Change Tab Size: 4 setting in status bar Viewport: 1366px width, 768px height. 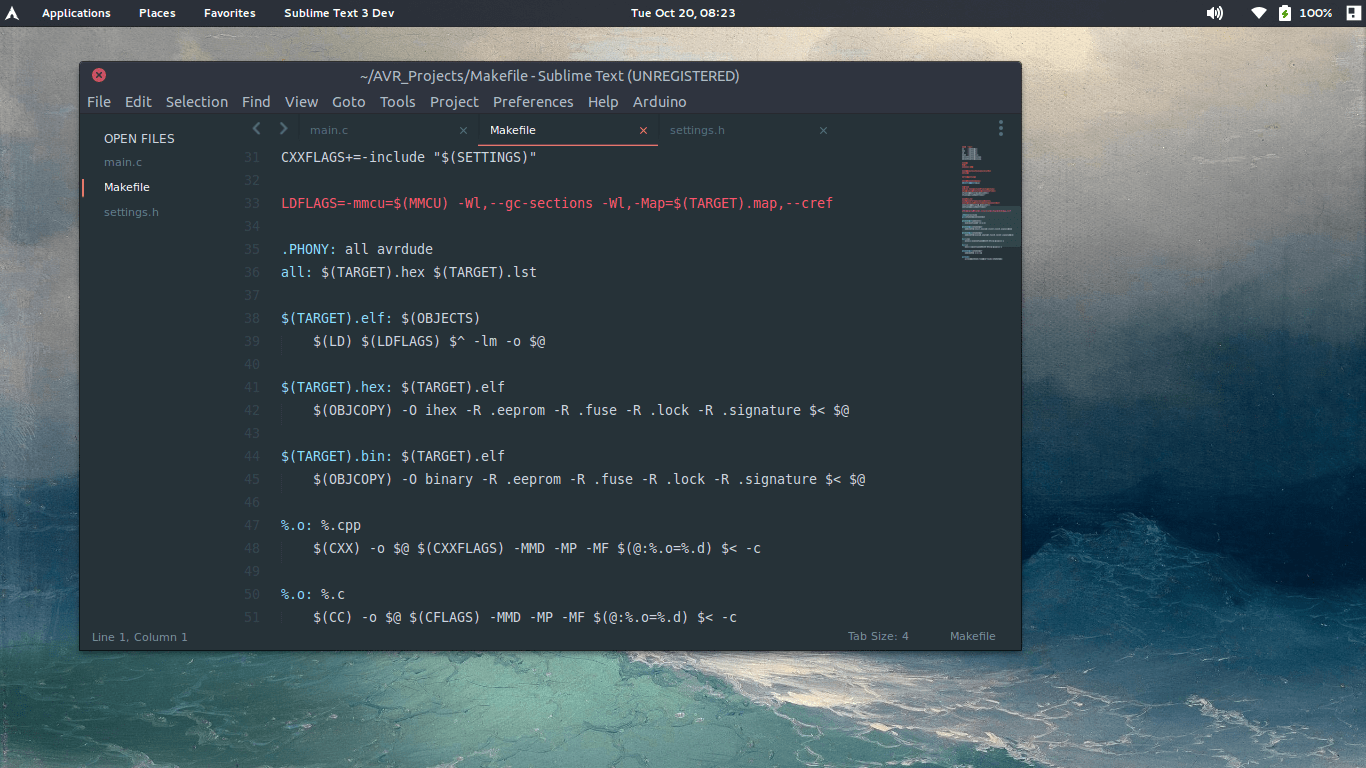click(x=878, y=636)
